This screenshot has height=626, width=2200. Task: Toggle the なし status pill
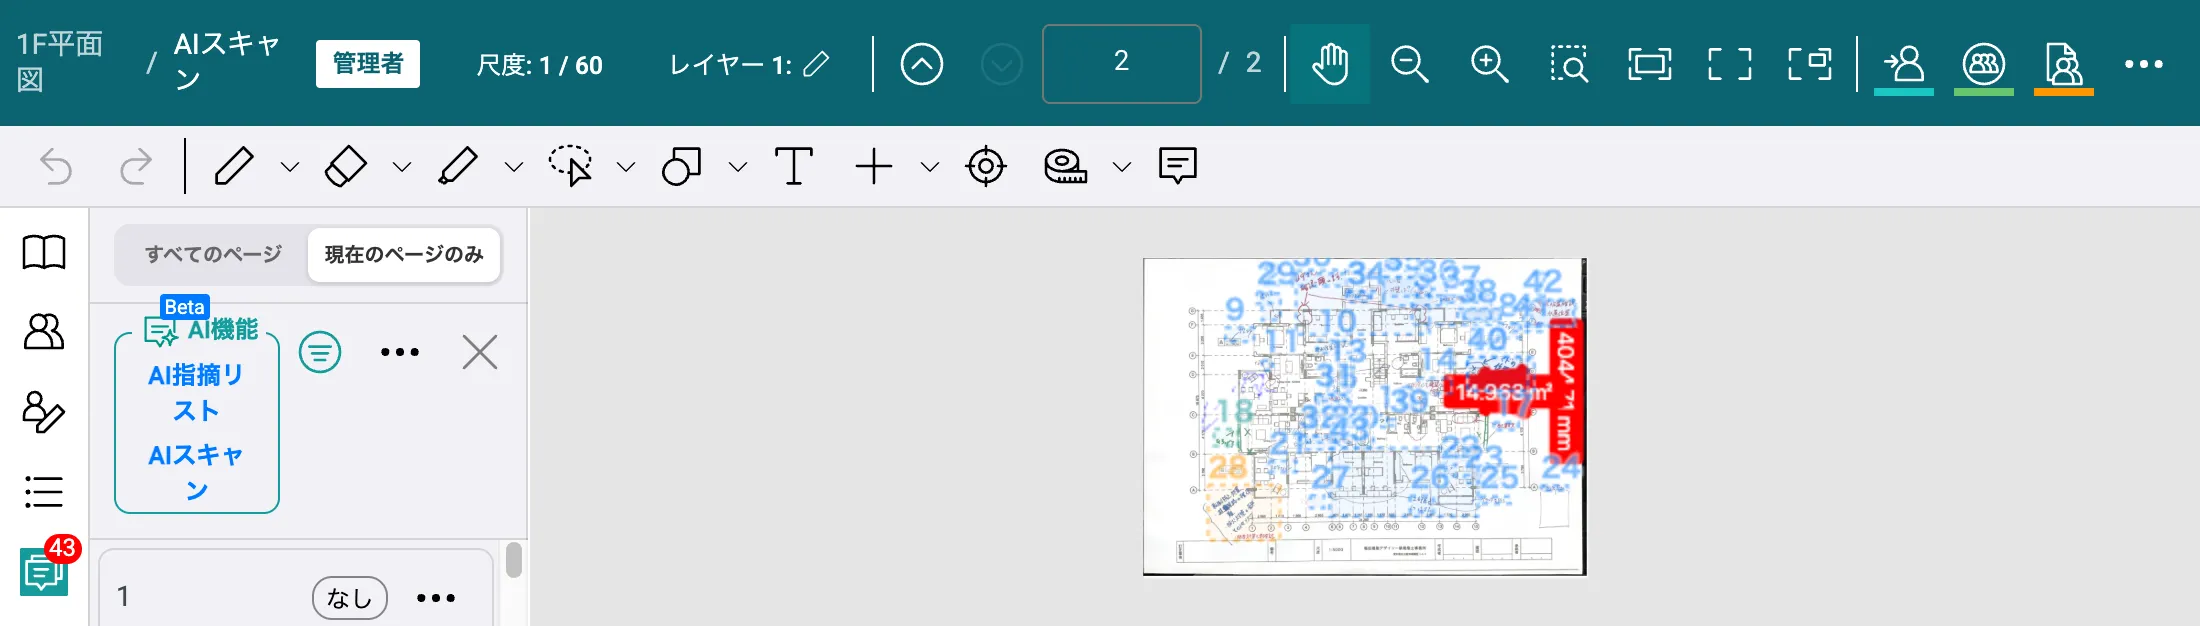point(350,598)
